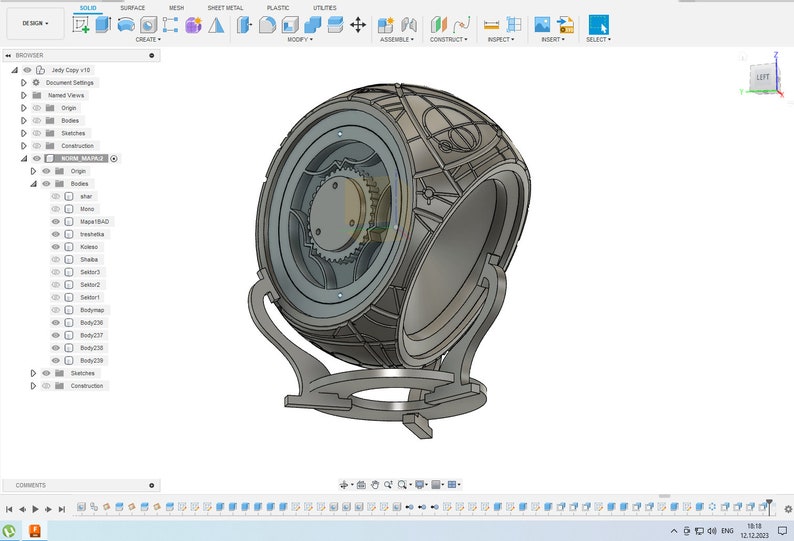Image resolution: width=794 pixels, height=541 pixels.
Task: Show the Sektor3 body
Action: pos(56,273)
